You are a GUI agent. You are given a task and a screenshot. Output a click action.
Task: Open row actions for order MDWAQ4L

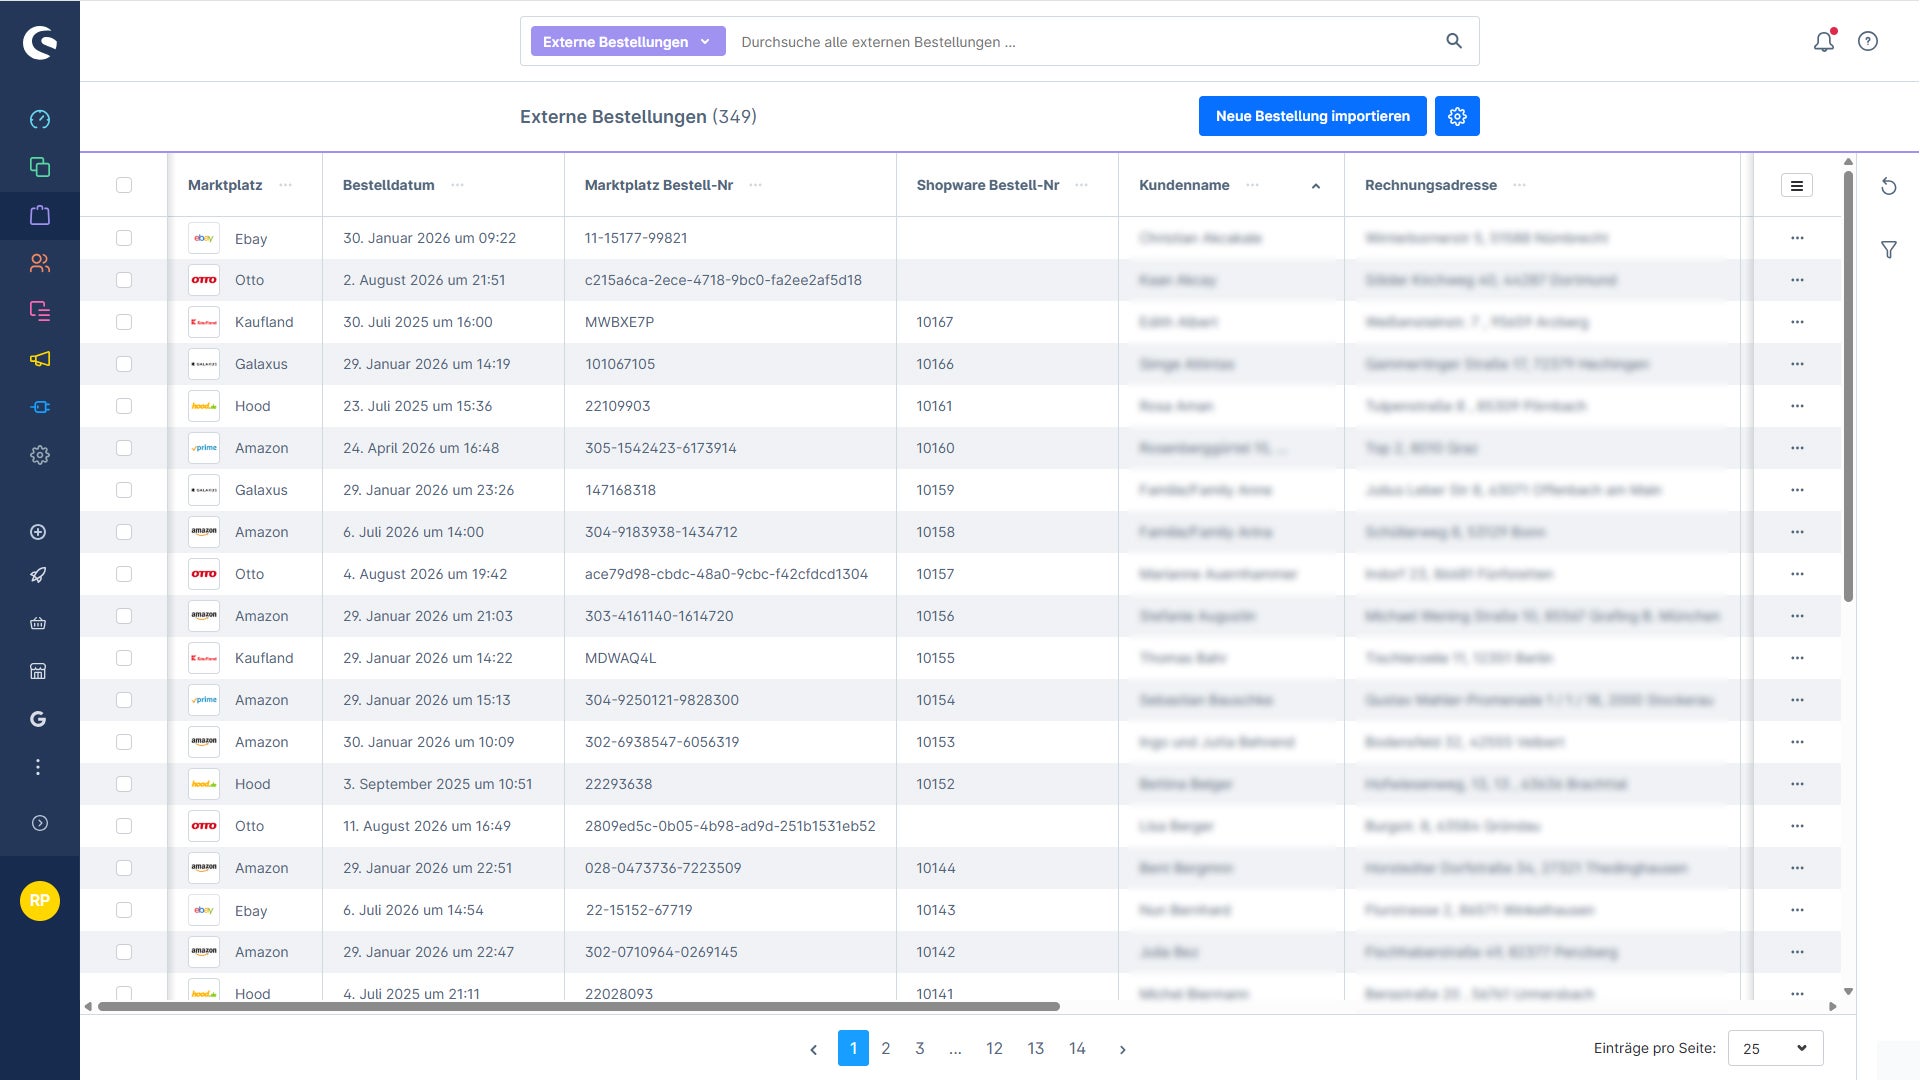[x=1797, y=658]
